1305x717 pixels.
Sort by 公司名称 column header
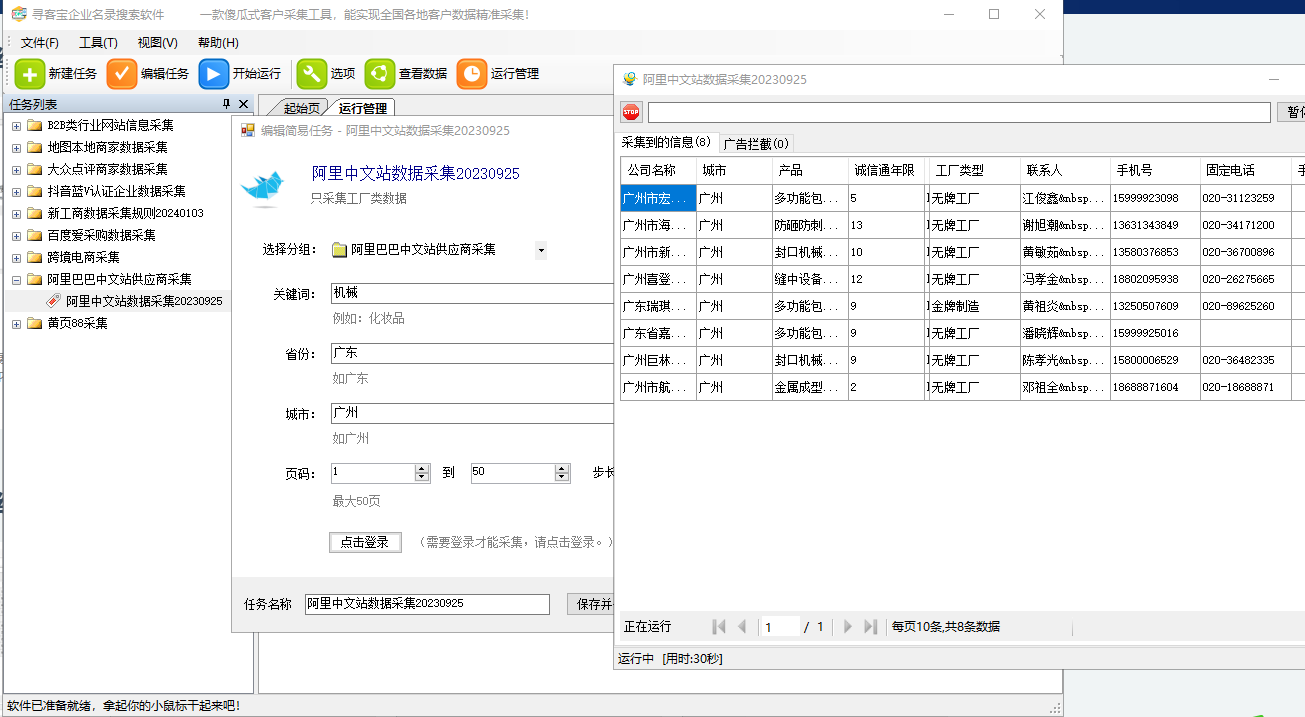point(658,170)
